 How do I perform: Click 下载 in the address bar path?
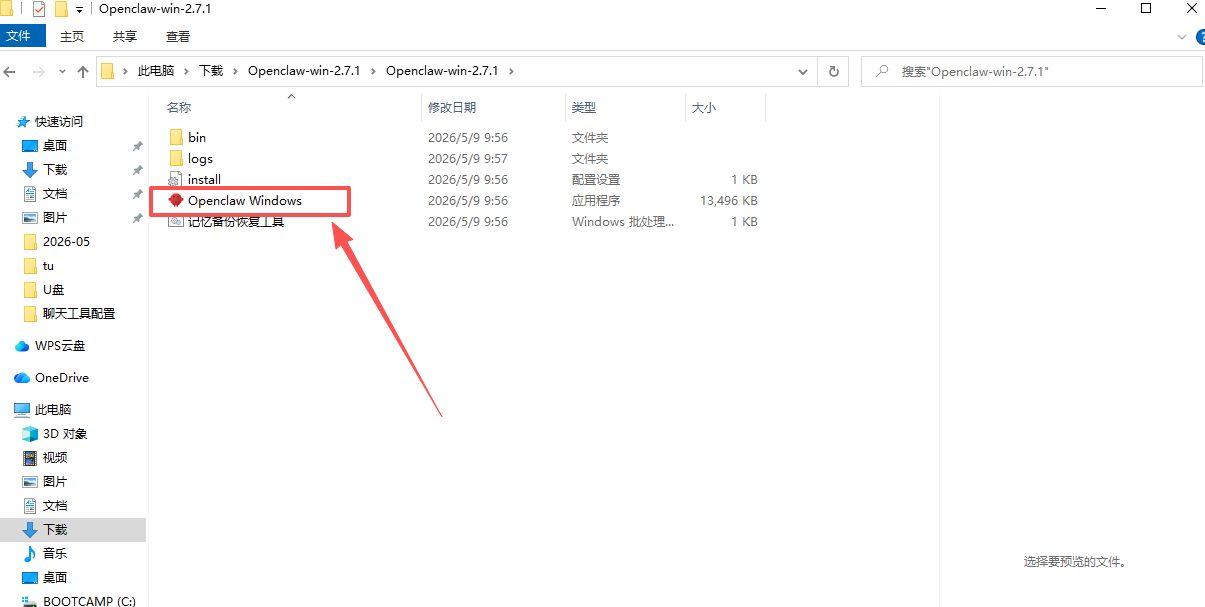[211, 71]
